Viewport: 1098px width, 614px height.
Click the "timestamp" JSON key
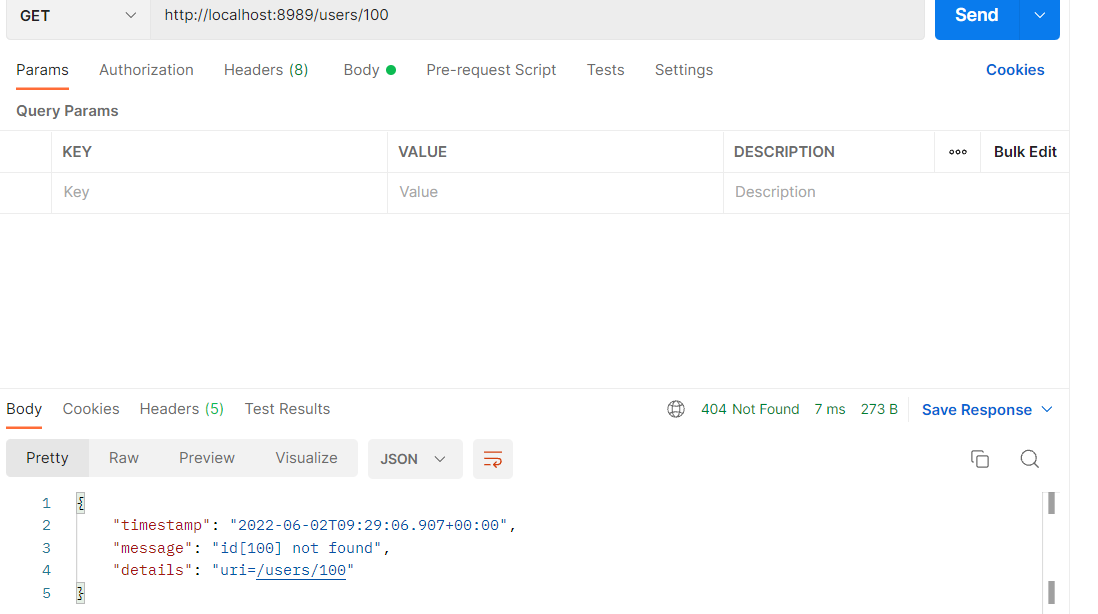coord(162,525)
